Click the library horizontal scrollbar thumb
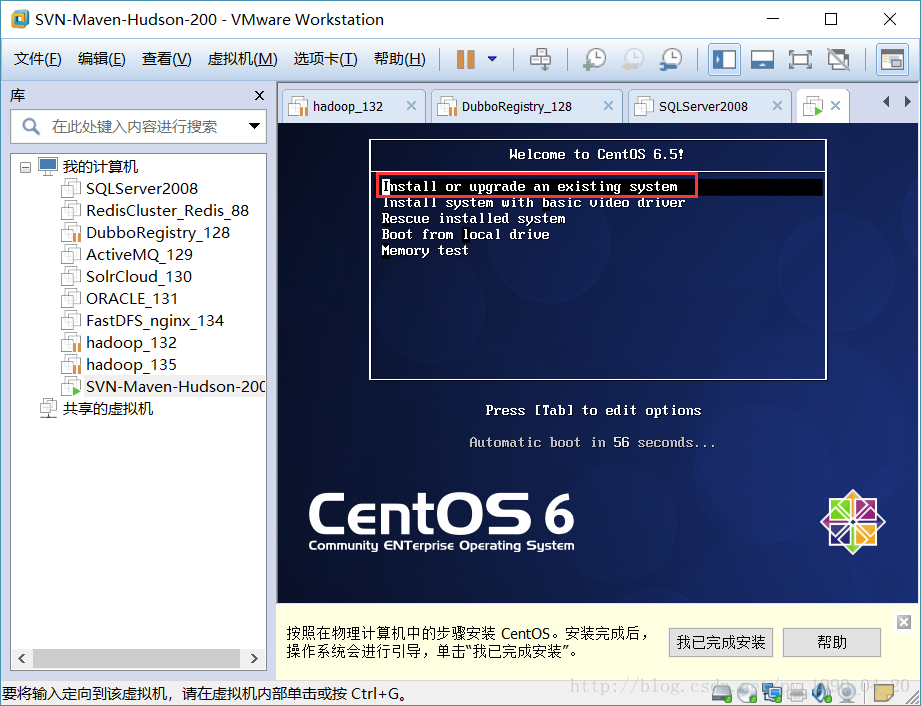 click(x=137, y=658)
